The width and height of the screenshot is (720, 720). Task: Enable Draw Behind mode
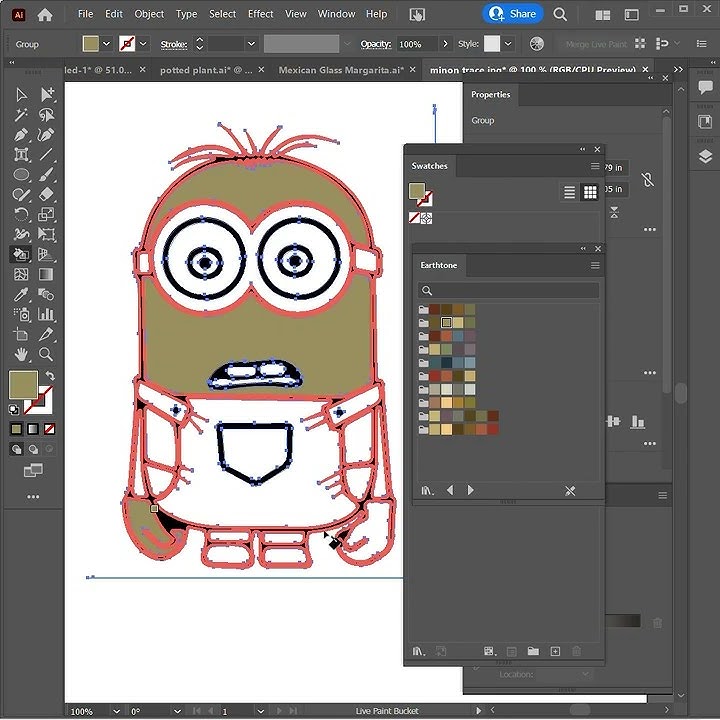point(33,449)
